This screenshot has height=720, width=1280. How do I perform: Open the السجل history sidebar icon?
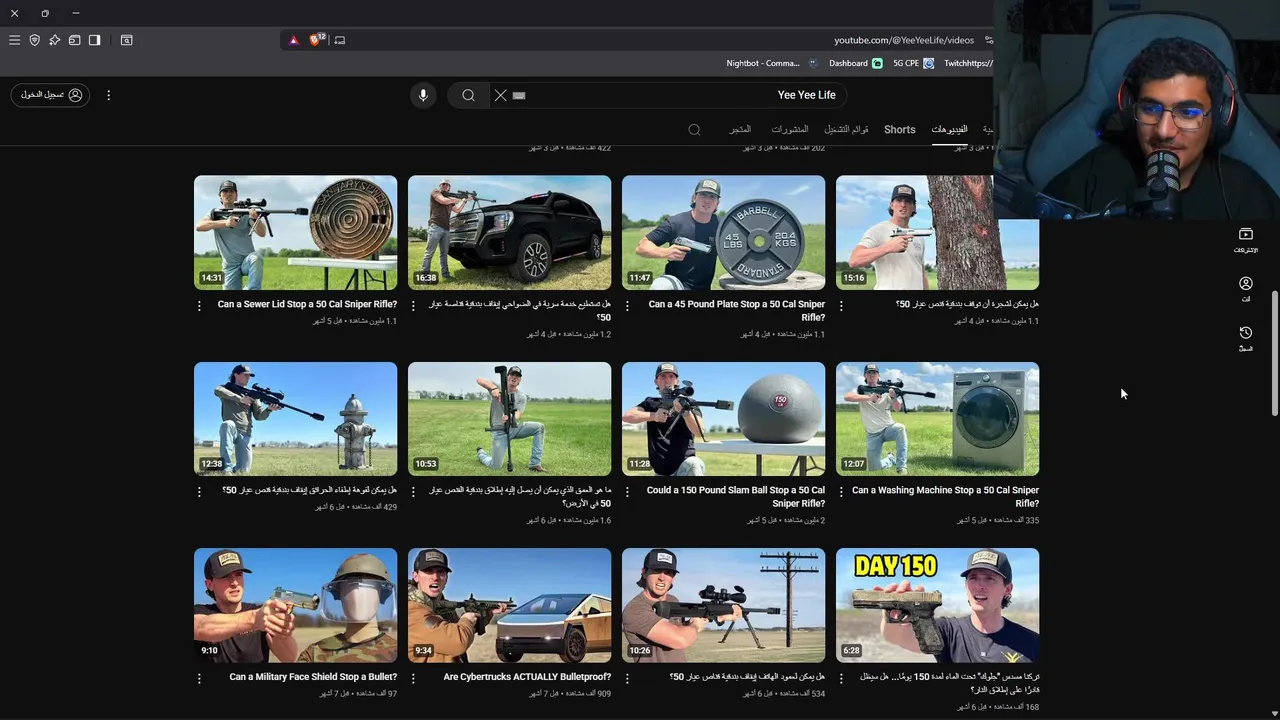pyautogui.click(x=1246, y=338)
